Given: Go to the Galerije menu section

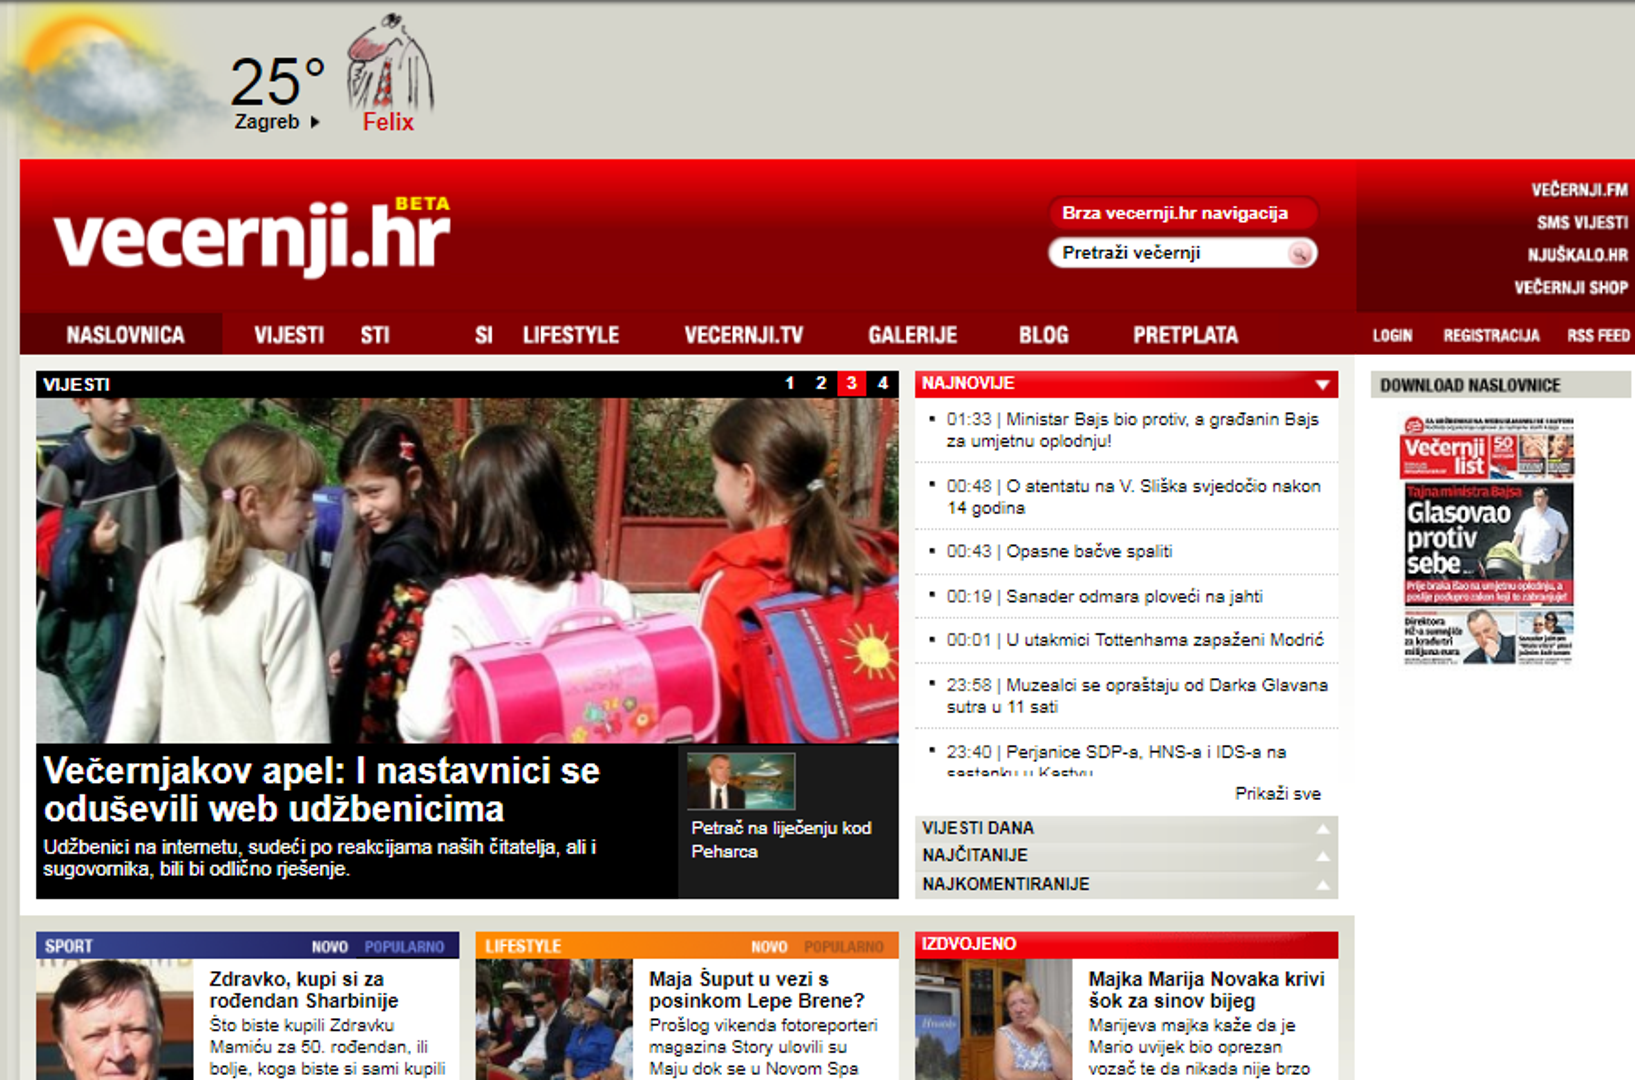Looking at the screenshot, I should (x=912, y=335).
